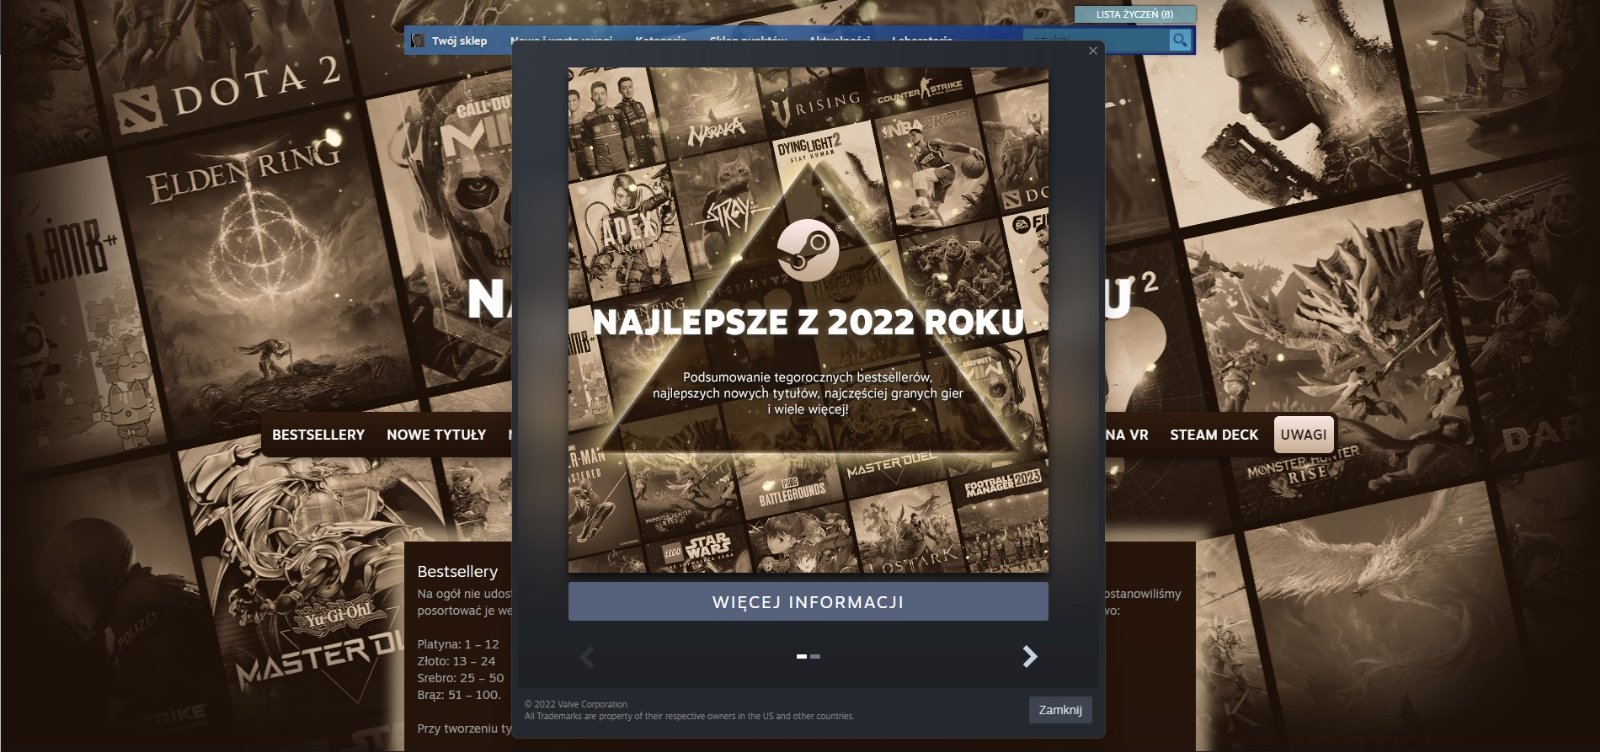The height and width of the screenshot is (752, 1600).
Task: Click the Bestsellery heading in the page behind
Action: click(457, 571)
